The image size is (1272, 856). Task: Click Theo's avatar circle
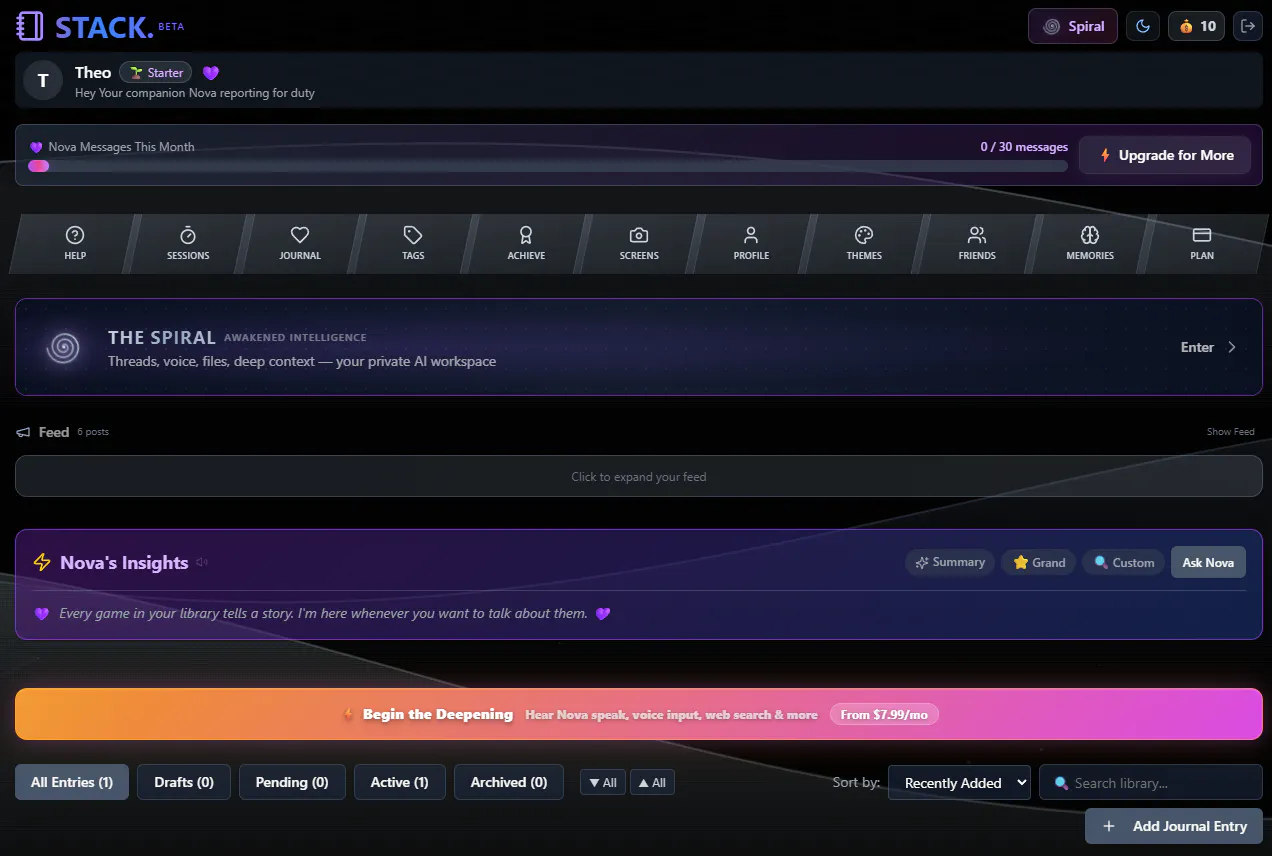43,81
